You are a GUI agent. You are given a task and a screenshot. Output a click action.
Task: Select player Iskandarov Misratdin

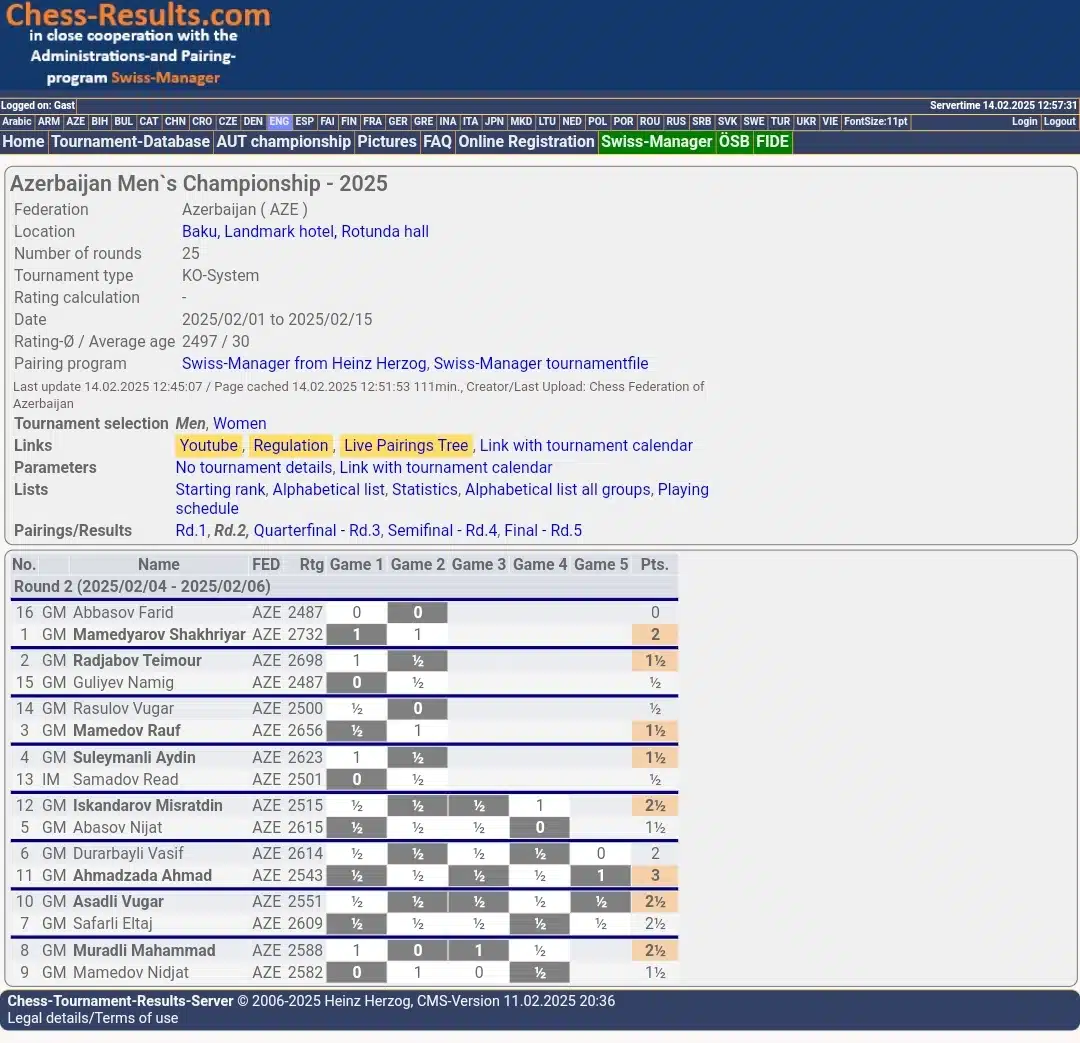147,806
